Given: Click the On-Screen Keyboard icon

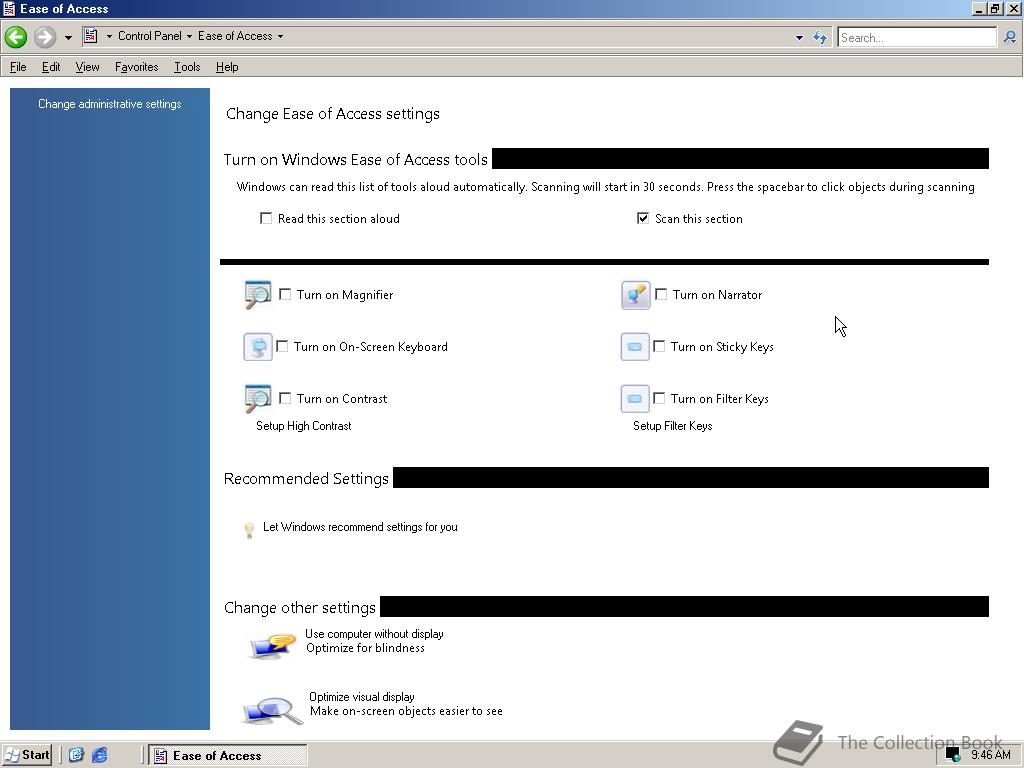Looking at the screenshot, I should pos(257,347).
